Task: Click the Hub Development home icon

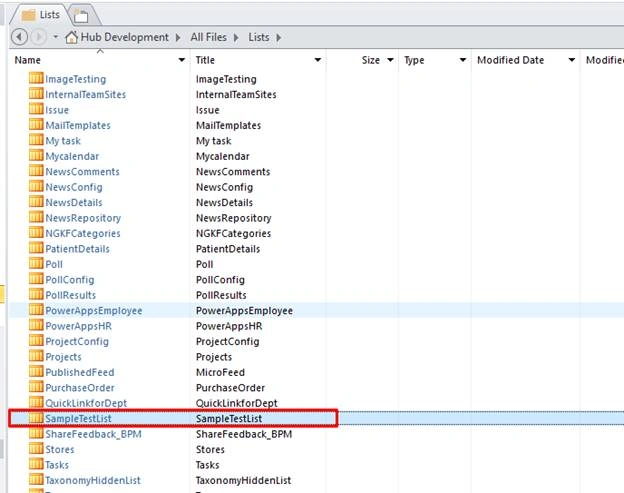Action: 71,37
